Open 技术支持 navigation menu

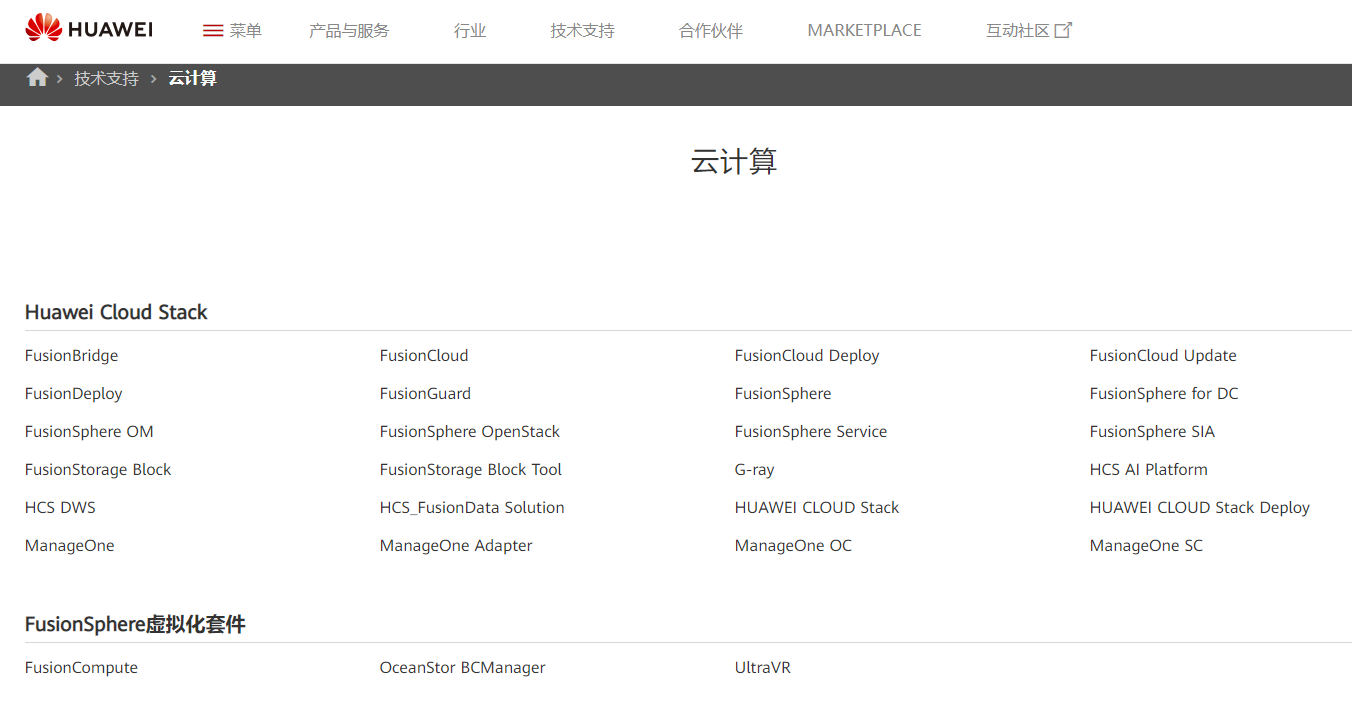coord(582,31)
